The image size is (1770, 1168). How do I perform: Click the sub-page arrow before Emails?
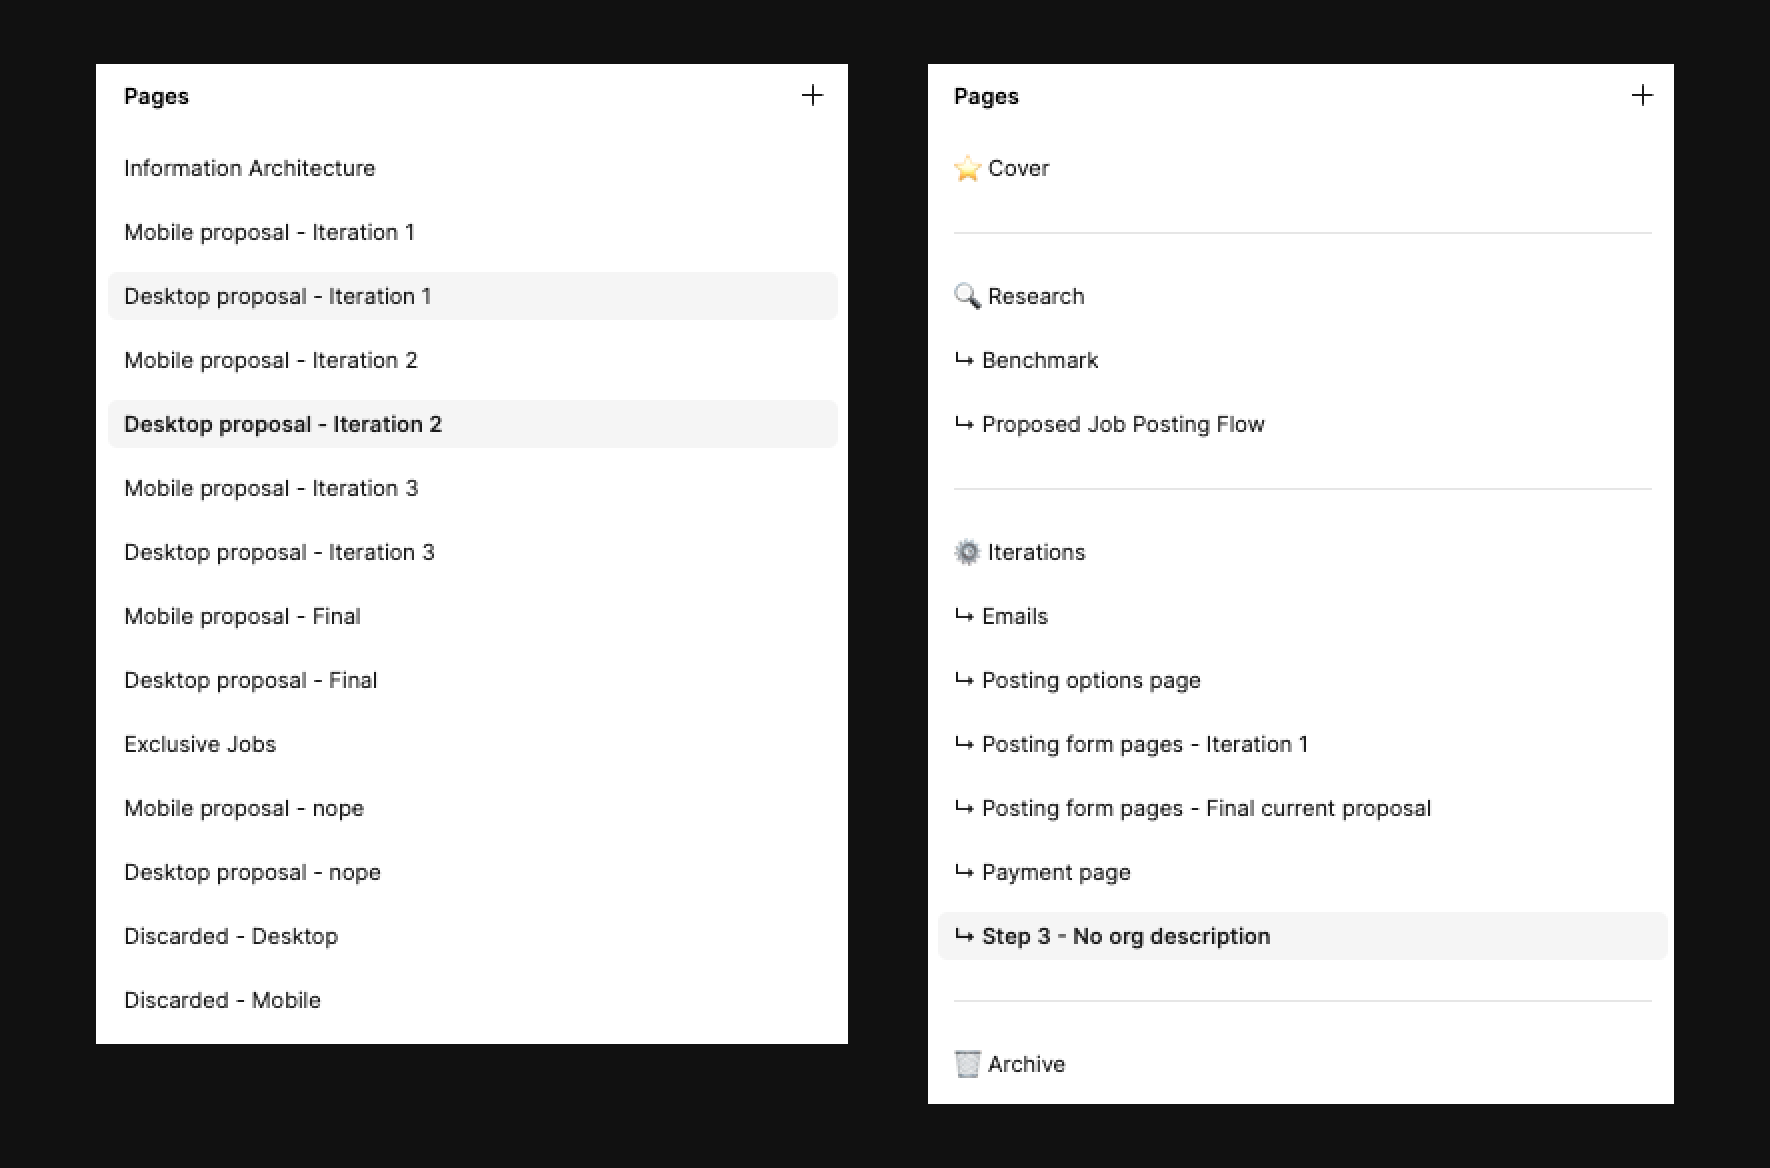pyautogui.click(x=963, y=616)
